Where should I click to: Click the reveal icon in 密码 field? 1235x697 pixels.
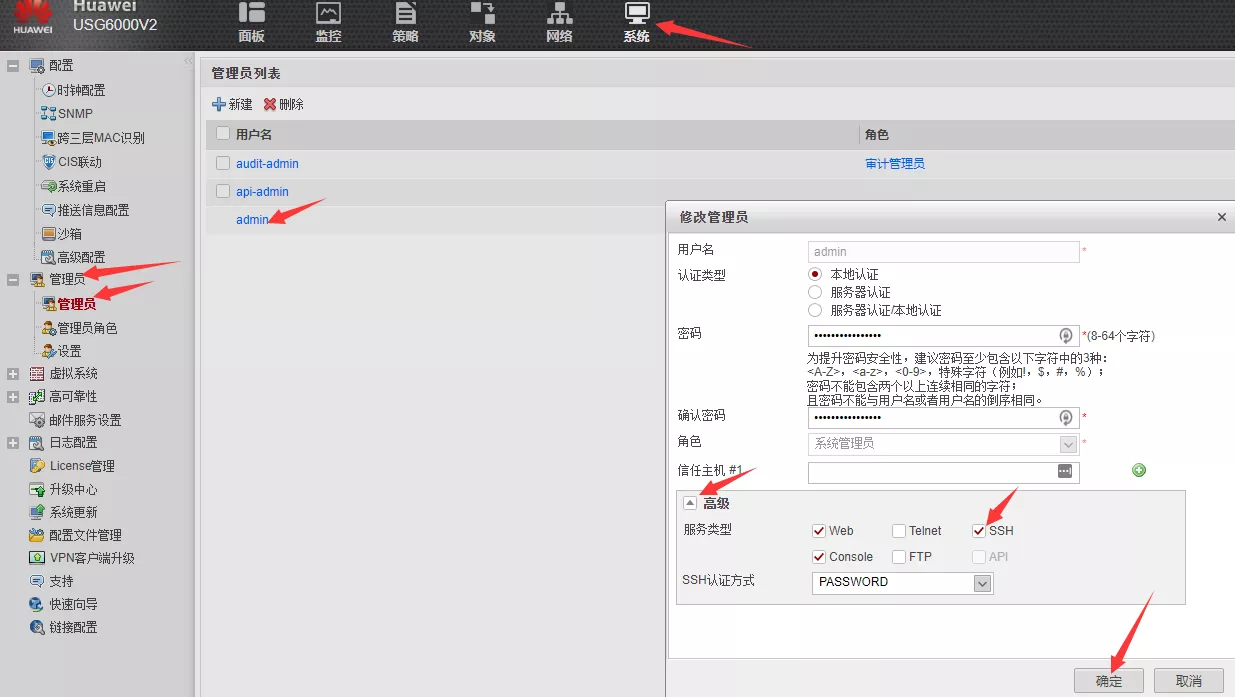pos(1065,336)
